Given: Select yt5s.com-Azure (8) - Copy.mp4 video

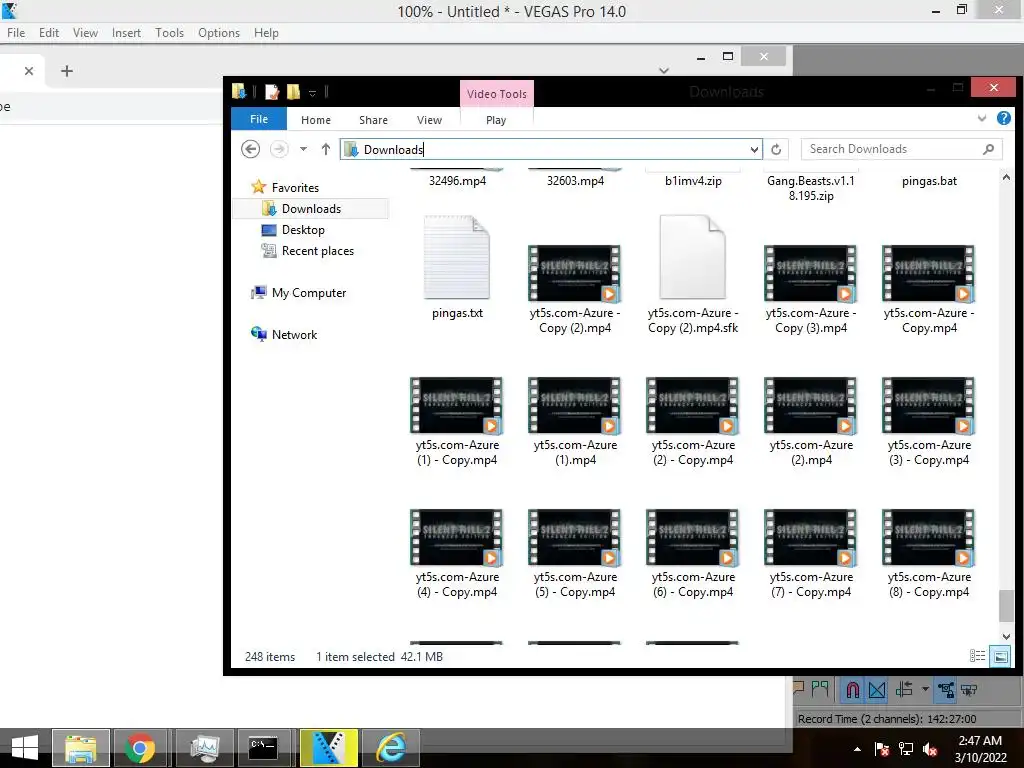Looking at the screenshot, I should 929,537.
